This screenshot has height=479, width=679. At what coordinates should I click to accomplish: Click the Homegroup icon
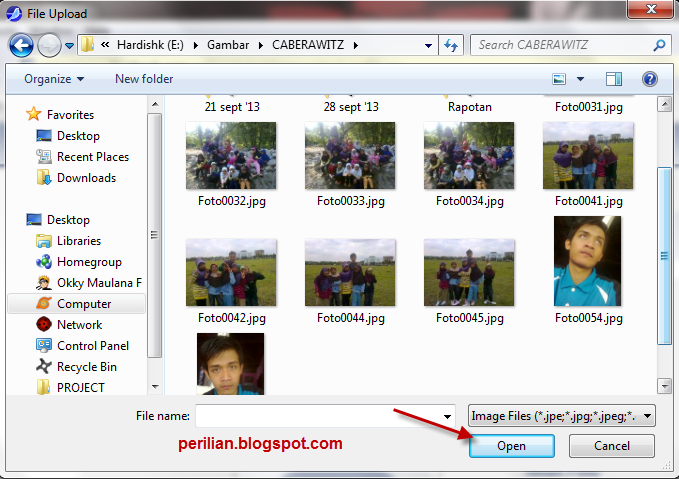tap(44, 262)
